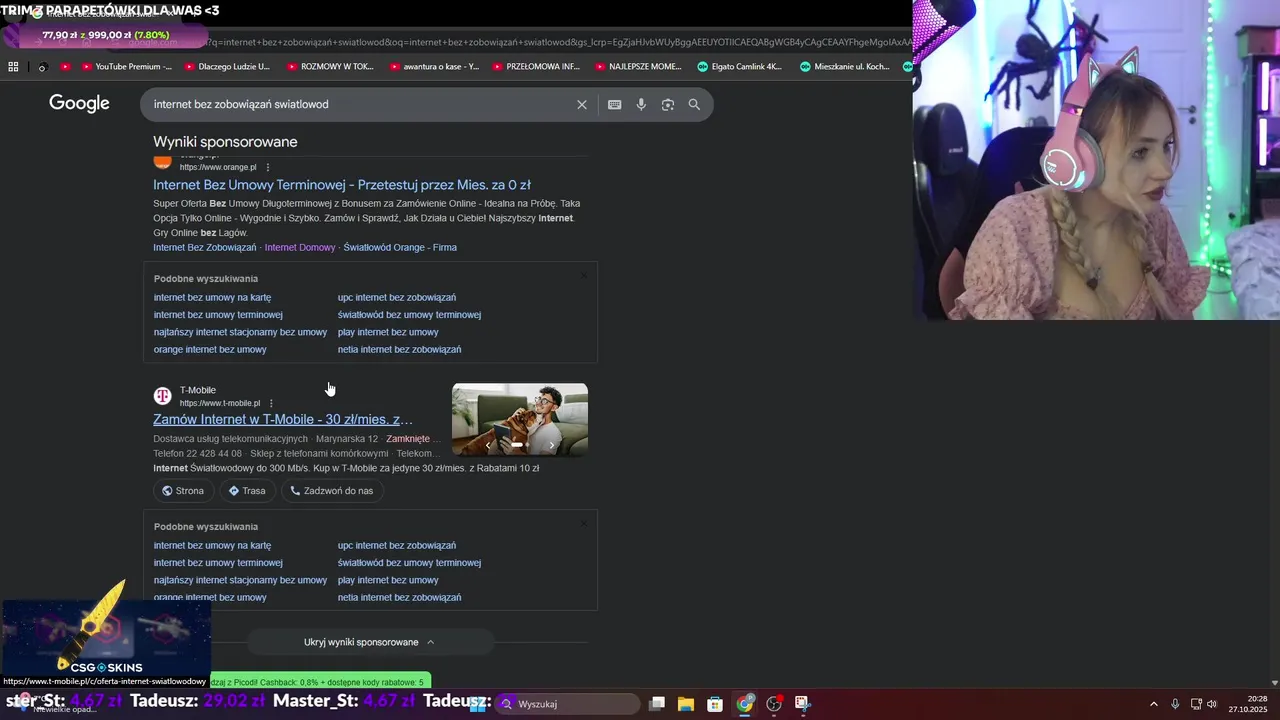Open Światłowód Orange - Firma sitelink
The height and width of the screenshot is (720, 1280).
pos(400,247)
